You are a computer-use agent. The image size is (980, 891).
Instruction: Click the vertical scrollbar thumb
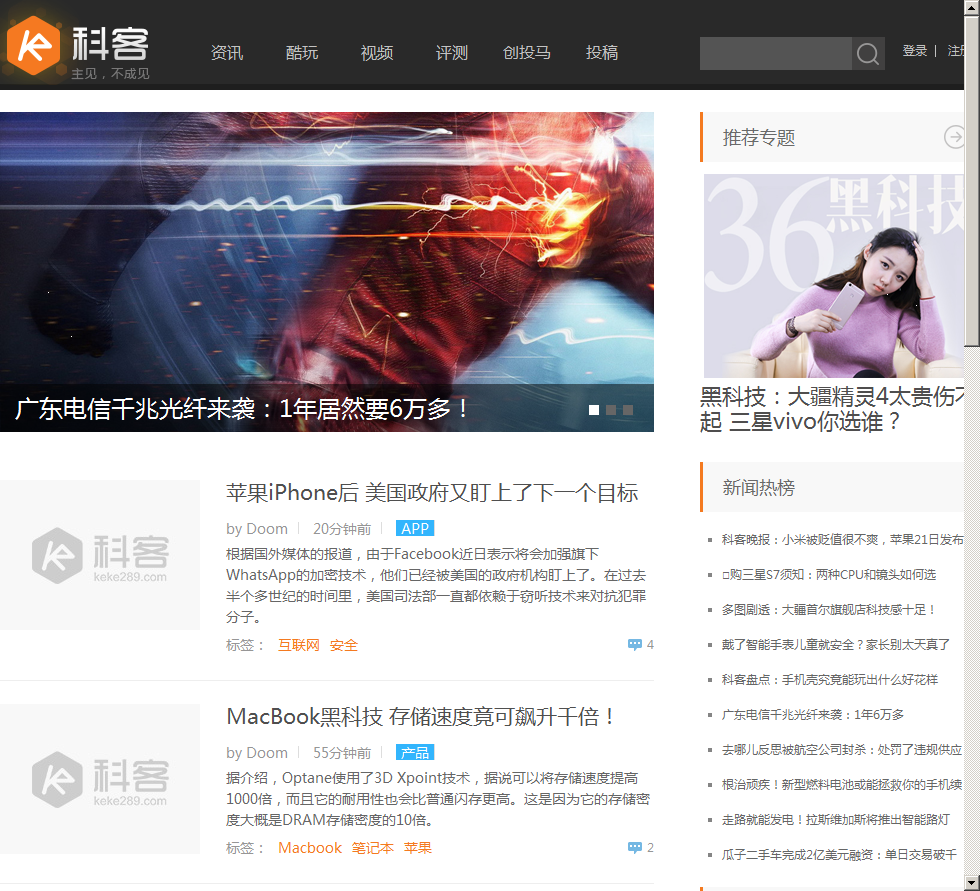coord(972,181)
